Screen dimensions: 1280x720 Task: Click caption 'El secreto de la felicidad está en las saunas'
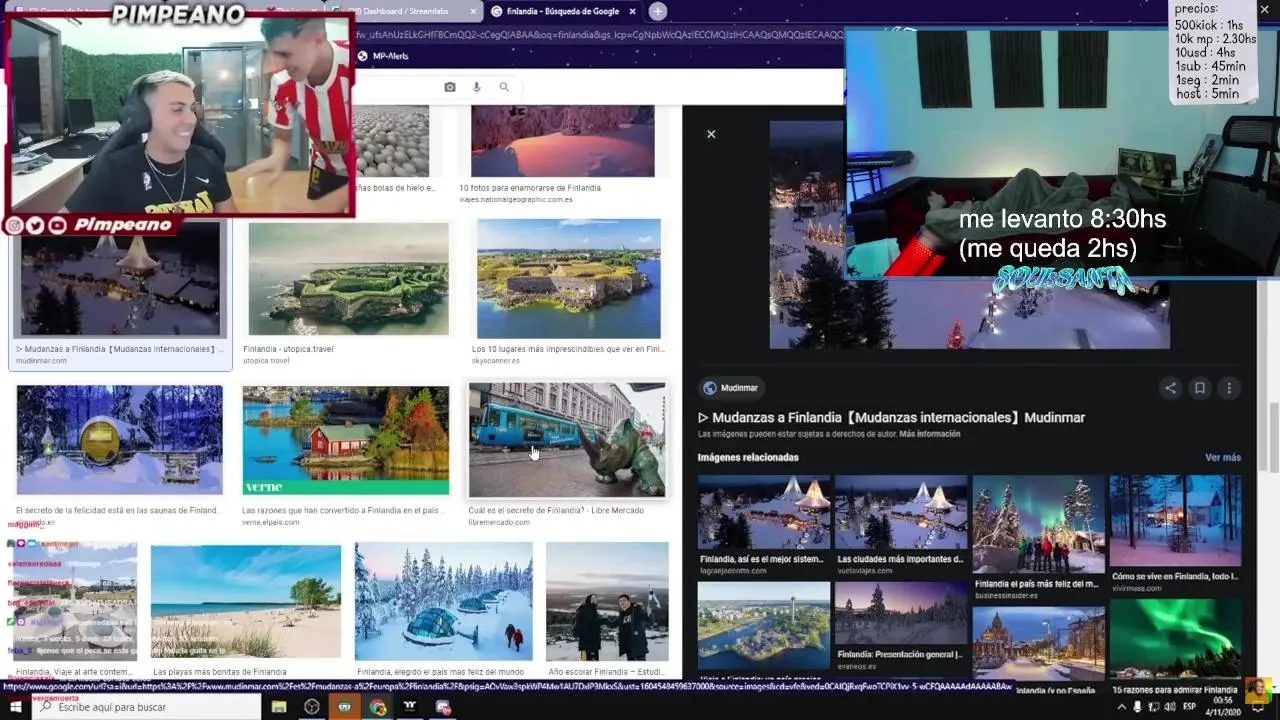(117, 510)
